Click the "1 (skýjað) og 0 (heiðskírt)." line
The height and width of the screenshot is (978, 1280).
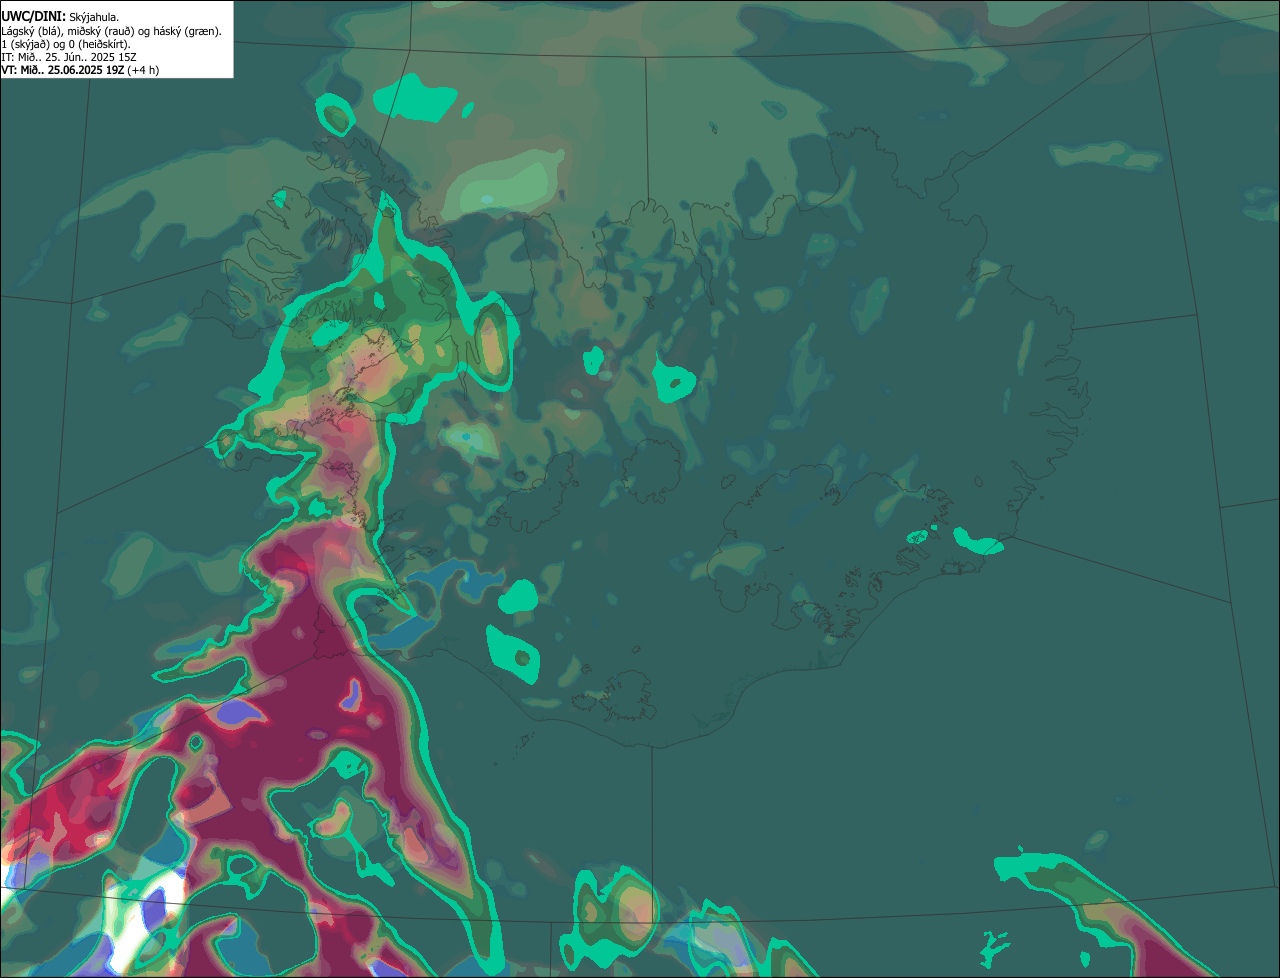click(x=65, y=44)
